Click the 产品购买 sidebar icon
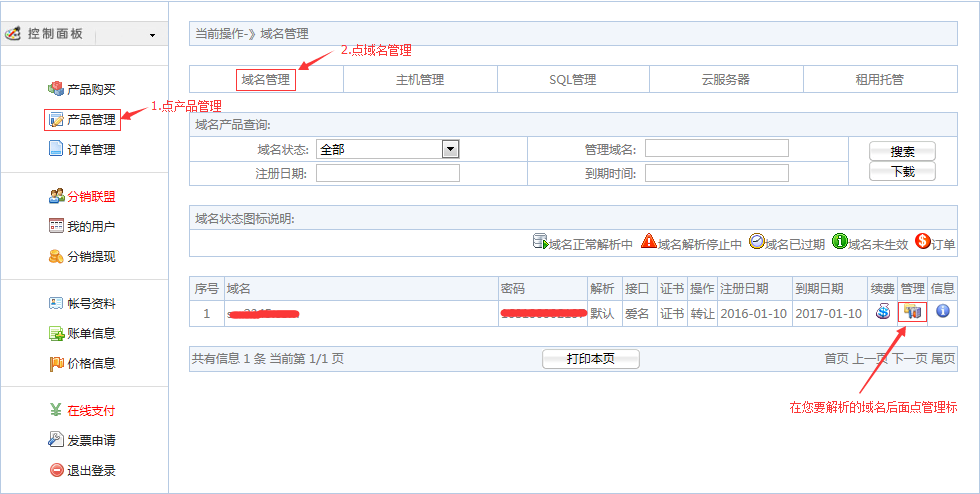This screenshot has height=494, width=980. (x=56, y=89)
